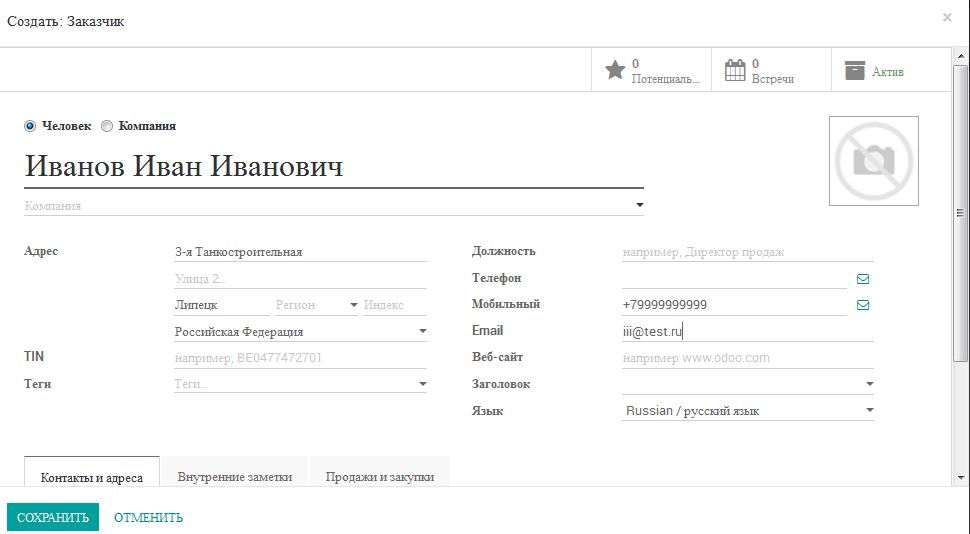Click the Email field iii@test.ru
The image size is (970, 534).
tap(747, 332)
